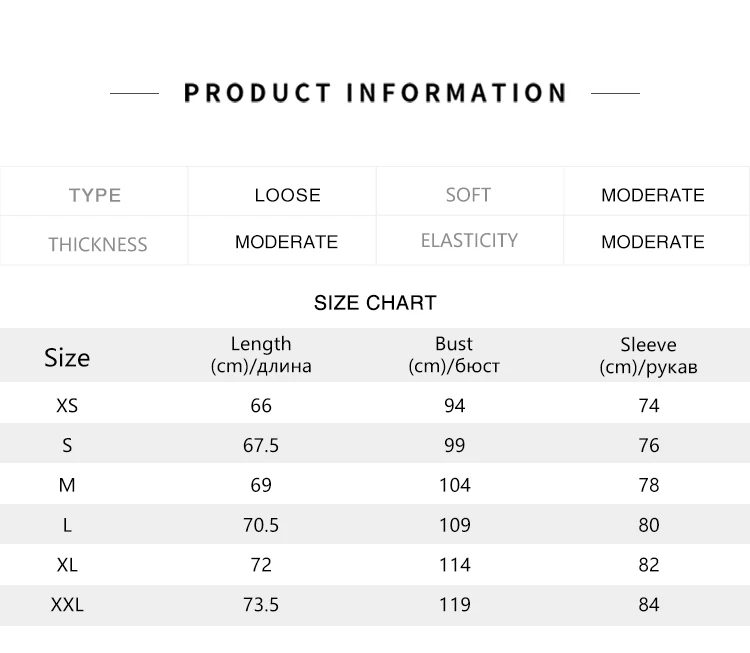Image resolution: width=750 pixels, height=653 pixels.
Task: Click the THICKNESS label cell
Action: pos(97,244)
